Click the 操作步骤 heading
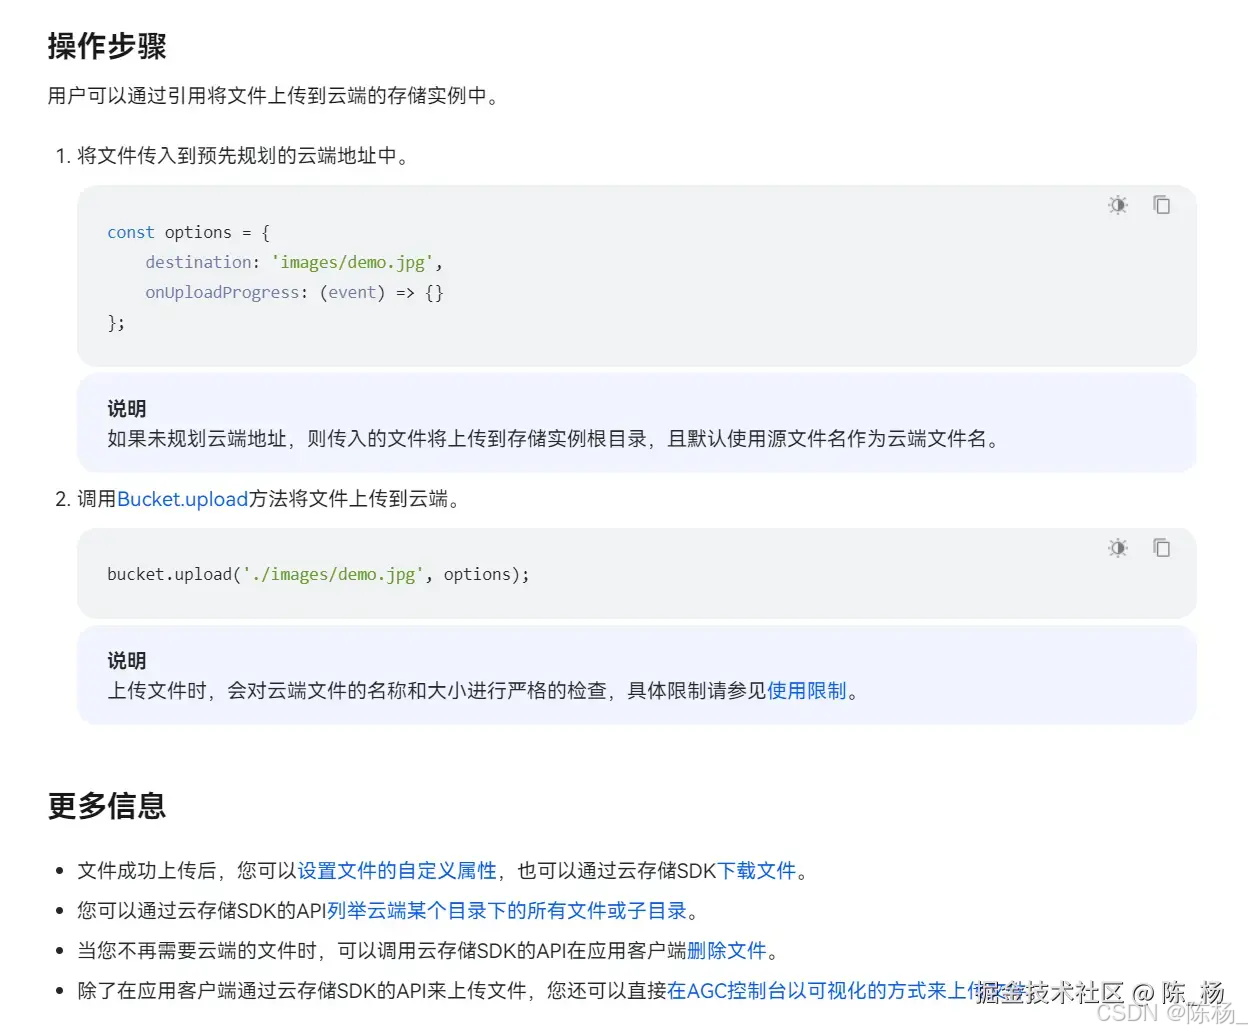 click(x=107, y=46)
